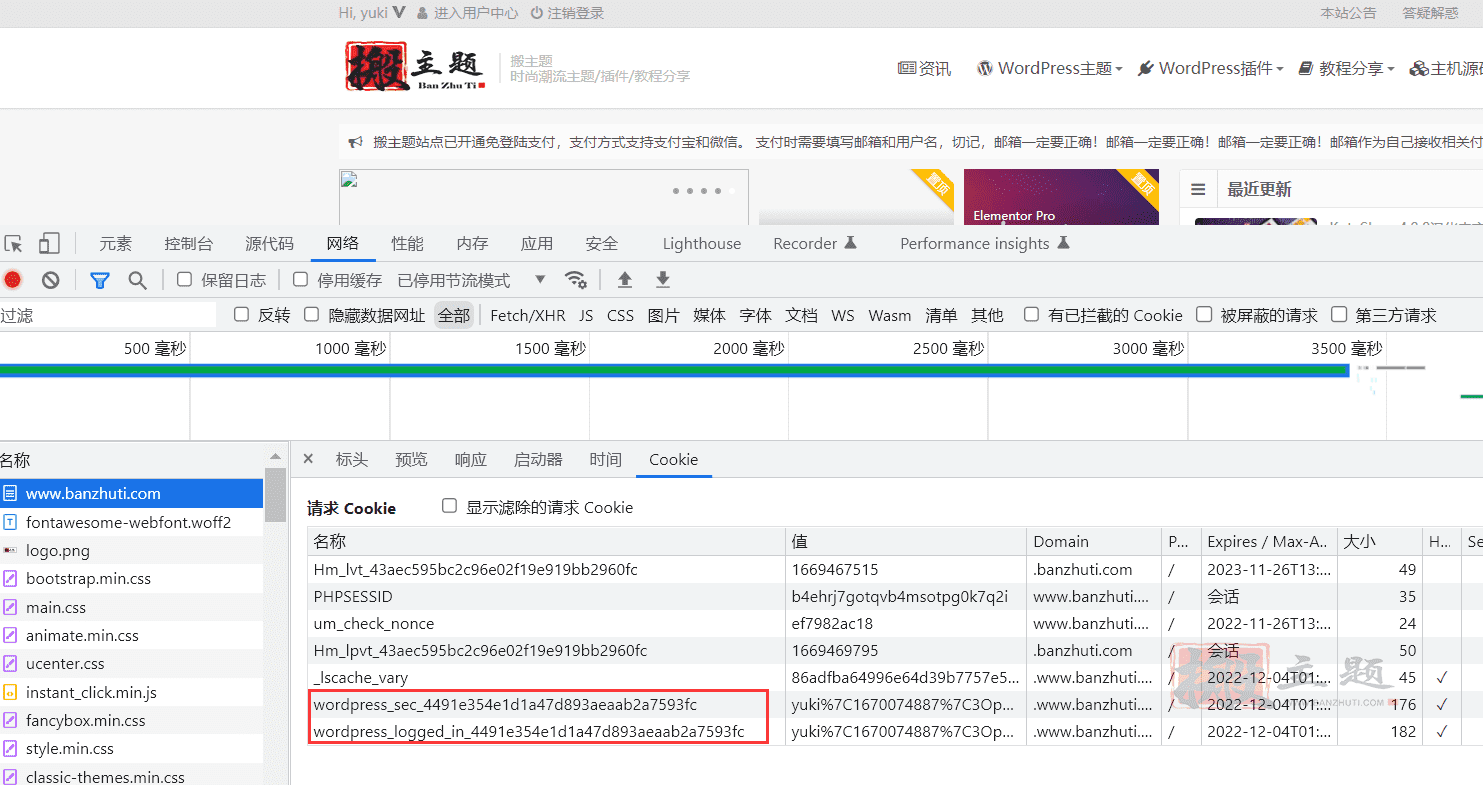Select the Fetch/XHR type filter
Viewport: 1483px width, 785px height.
pyautogui.click(x=528, y=315)
